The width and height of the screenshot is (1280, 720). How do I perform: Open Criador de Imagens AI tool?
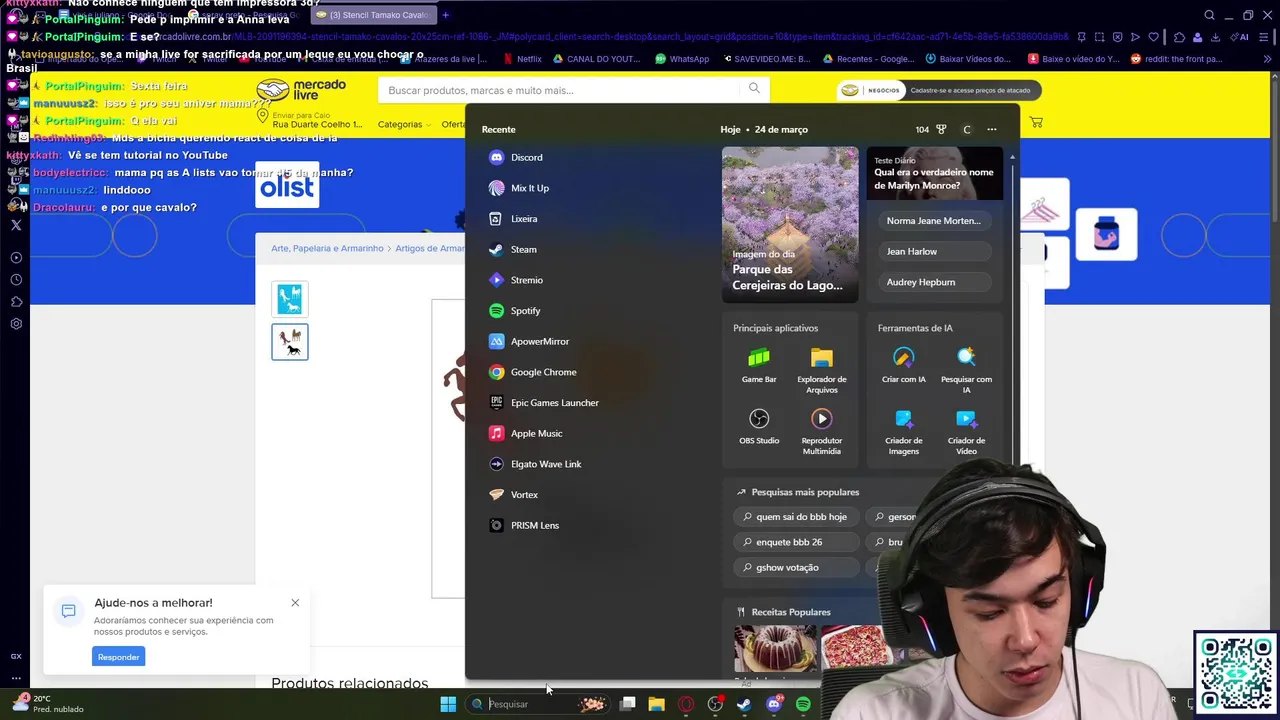[904, 431]
